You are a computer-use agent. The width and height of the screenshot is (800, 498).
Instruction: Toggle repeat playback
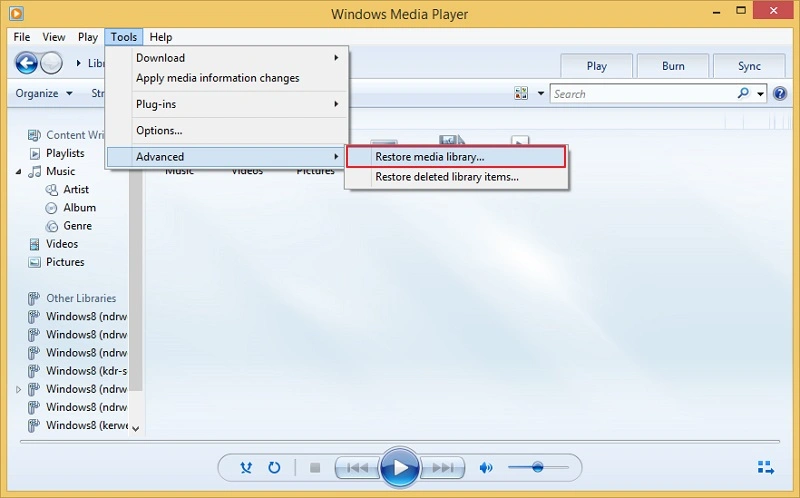[x=274, y=467]
